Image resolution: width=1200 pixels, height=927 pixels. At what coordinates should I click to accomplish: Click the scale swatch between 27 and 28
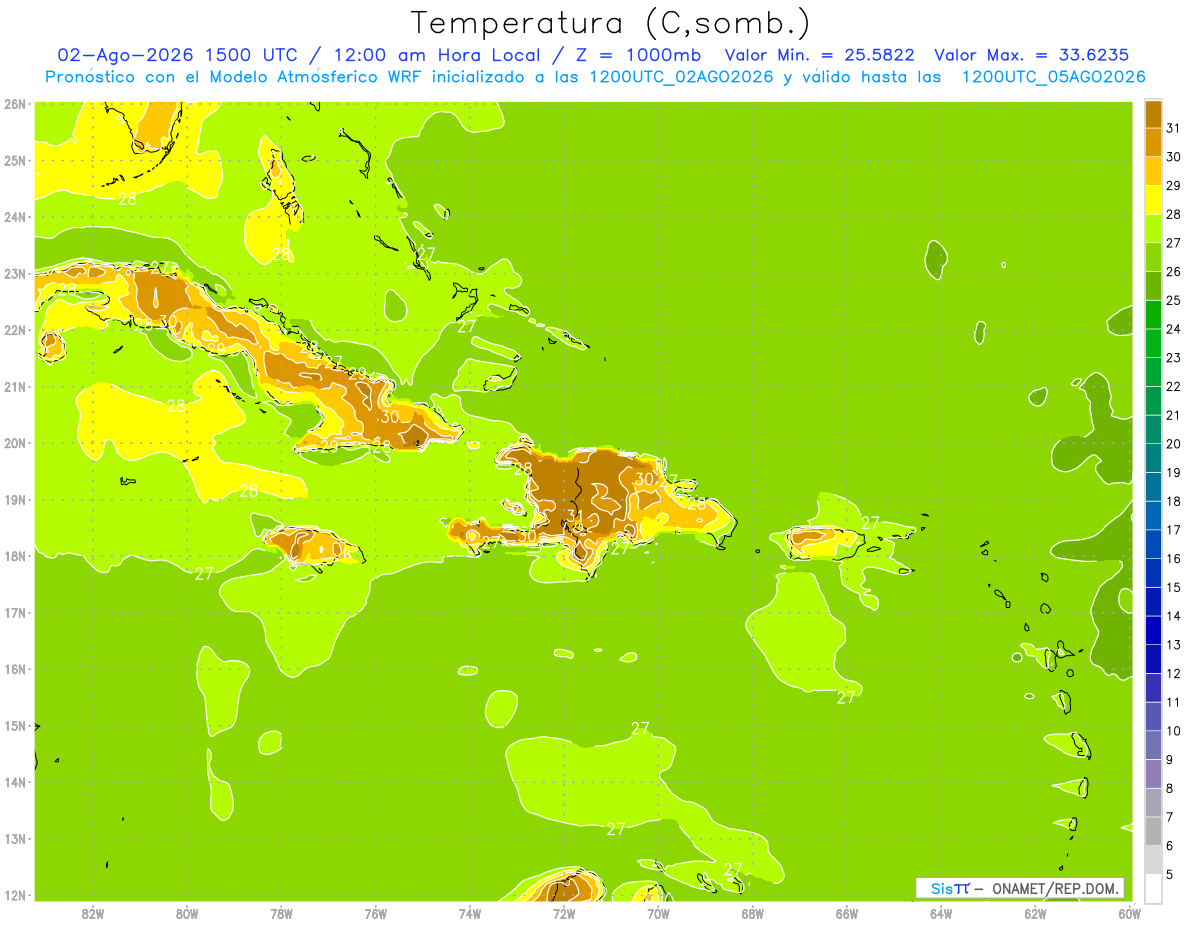coord(1153,227)
